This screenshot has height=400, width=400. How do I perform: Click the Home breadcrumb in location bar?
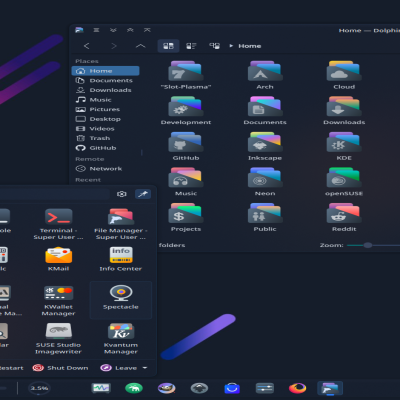[x=250, y=46]
